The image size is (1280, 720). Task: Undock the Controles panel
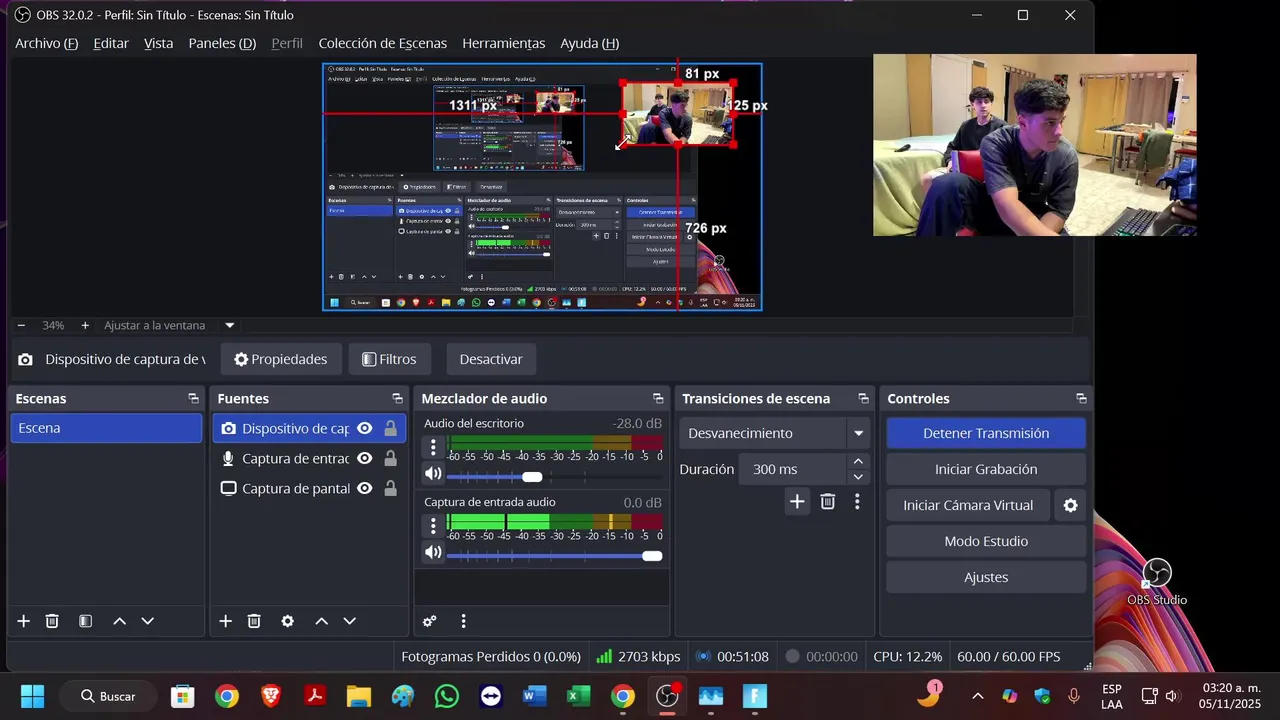1081,398
